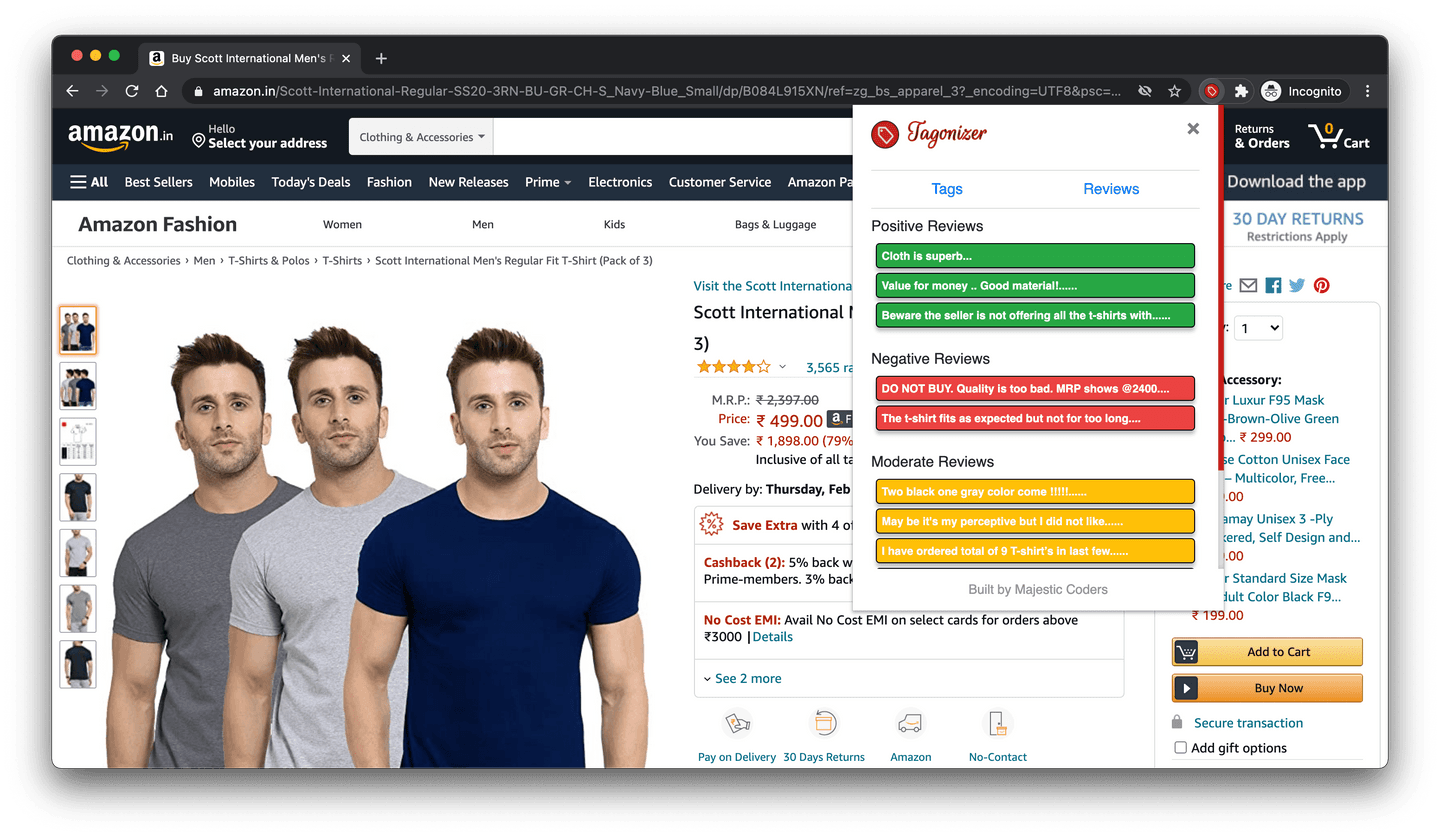Enable the Add gift options checkbox
The width and height of the screenshot is (1440, 837).
click(1181, 748)
